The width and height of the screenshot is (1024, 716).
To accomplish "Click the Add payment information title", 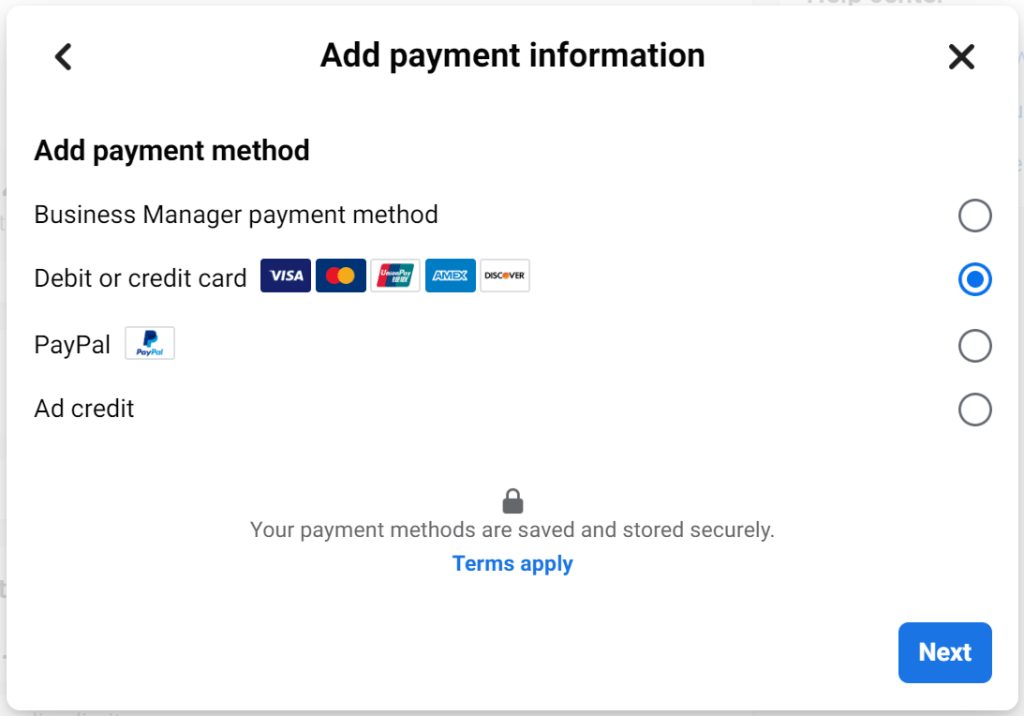I will click(x=512, y=55).
